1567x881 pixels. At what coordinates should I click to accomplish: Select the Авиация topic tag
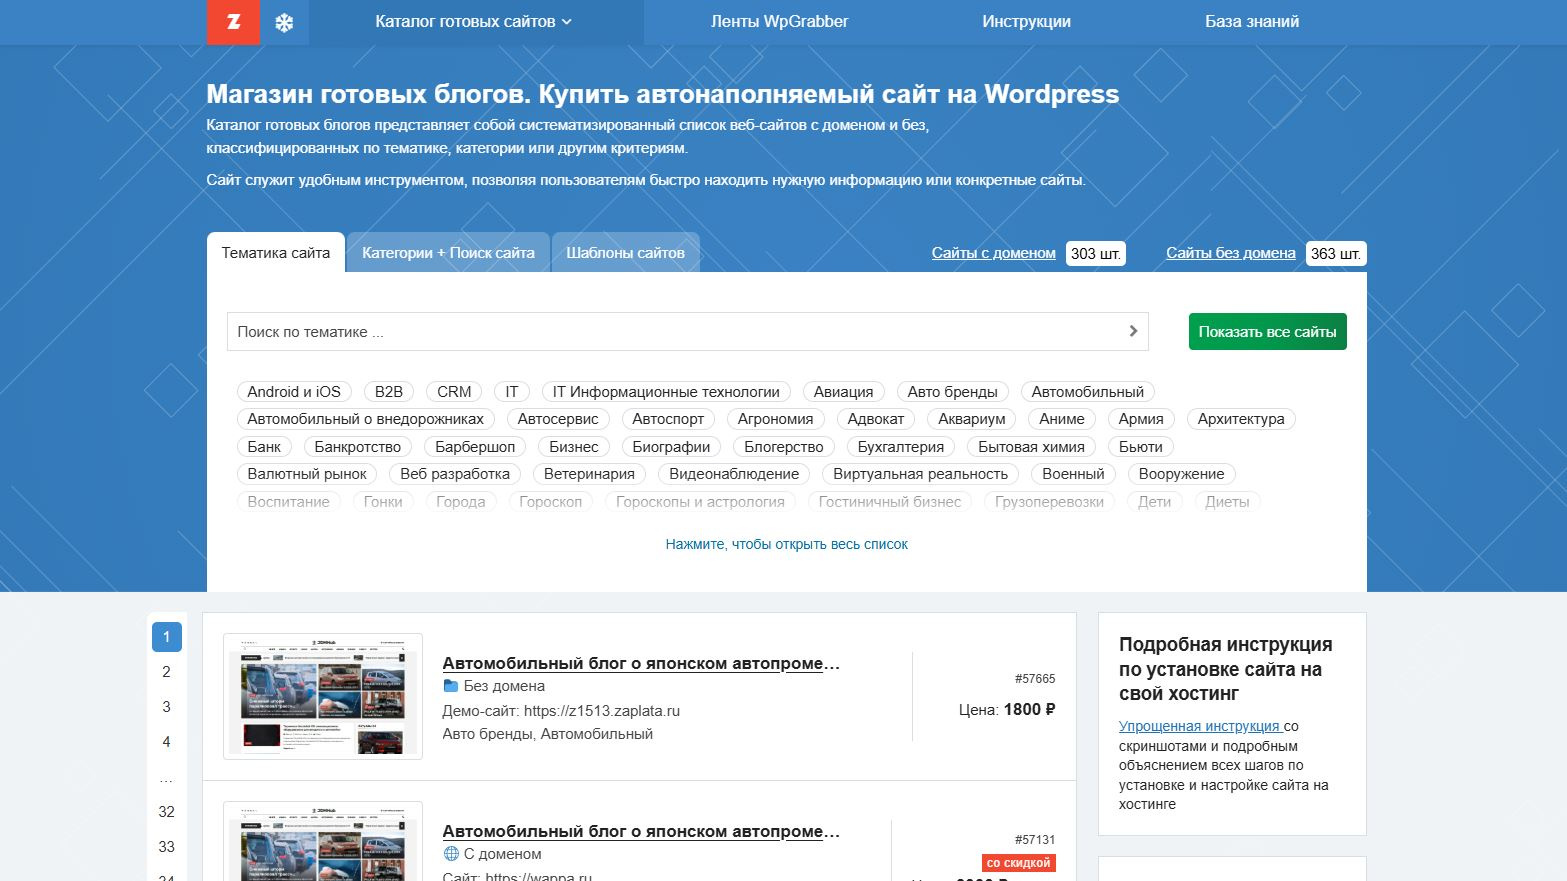(843, 392)
